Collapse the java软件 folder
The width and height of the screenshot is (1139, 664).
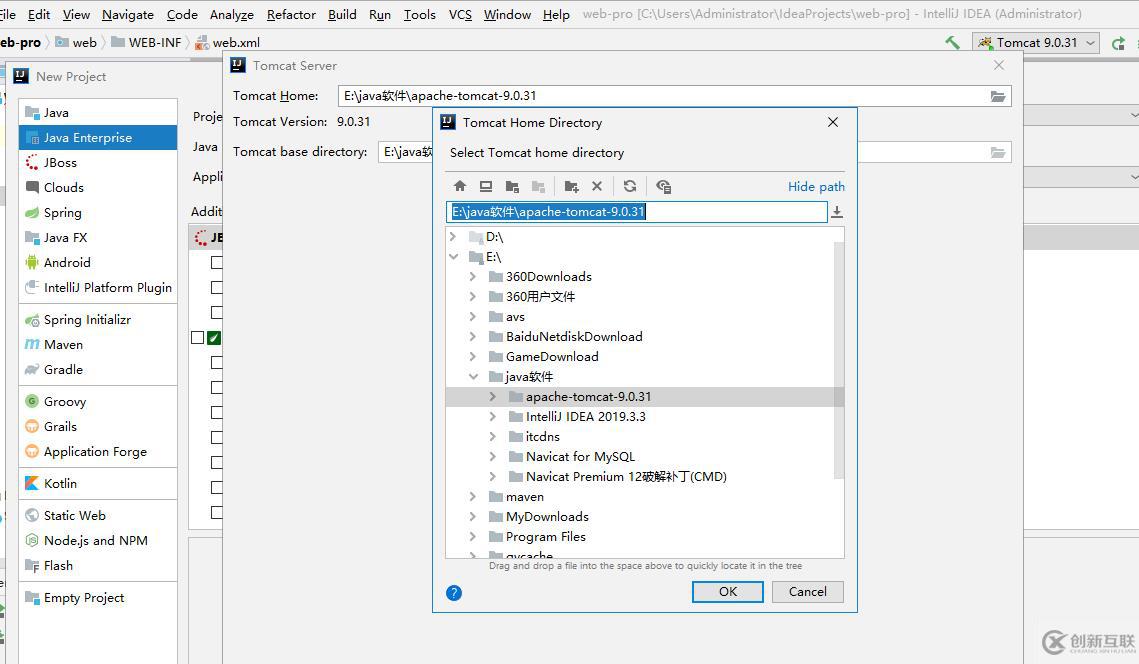coord(474,376)
